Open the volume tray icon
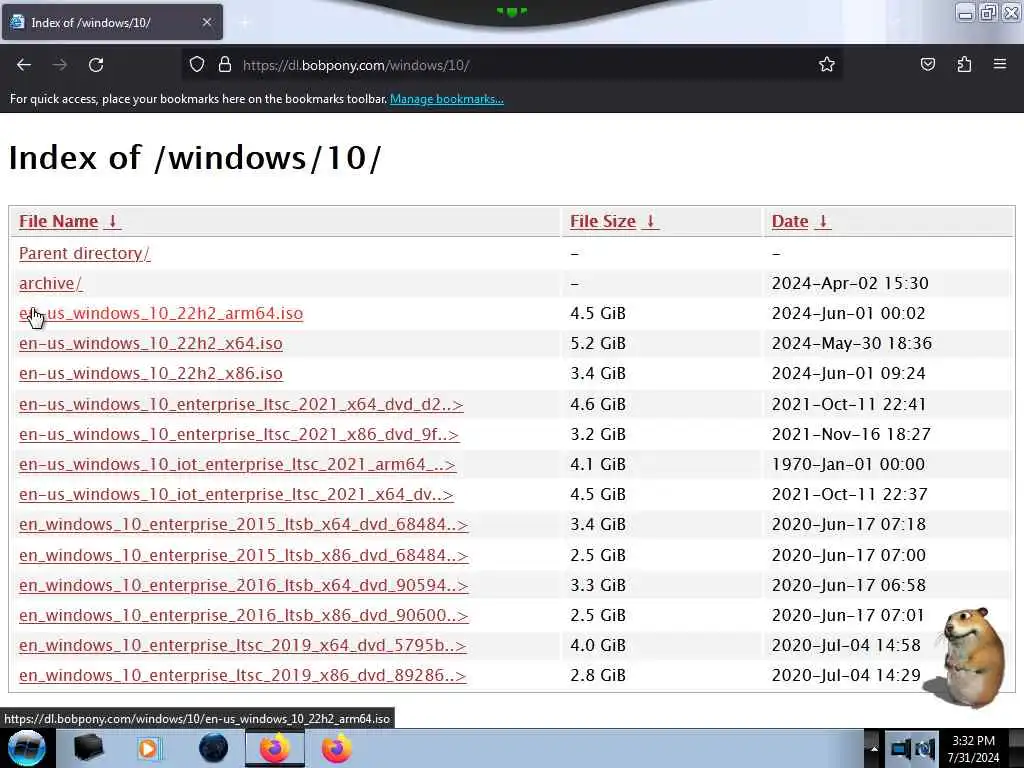1024x768 pixels. 925,748
